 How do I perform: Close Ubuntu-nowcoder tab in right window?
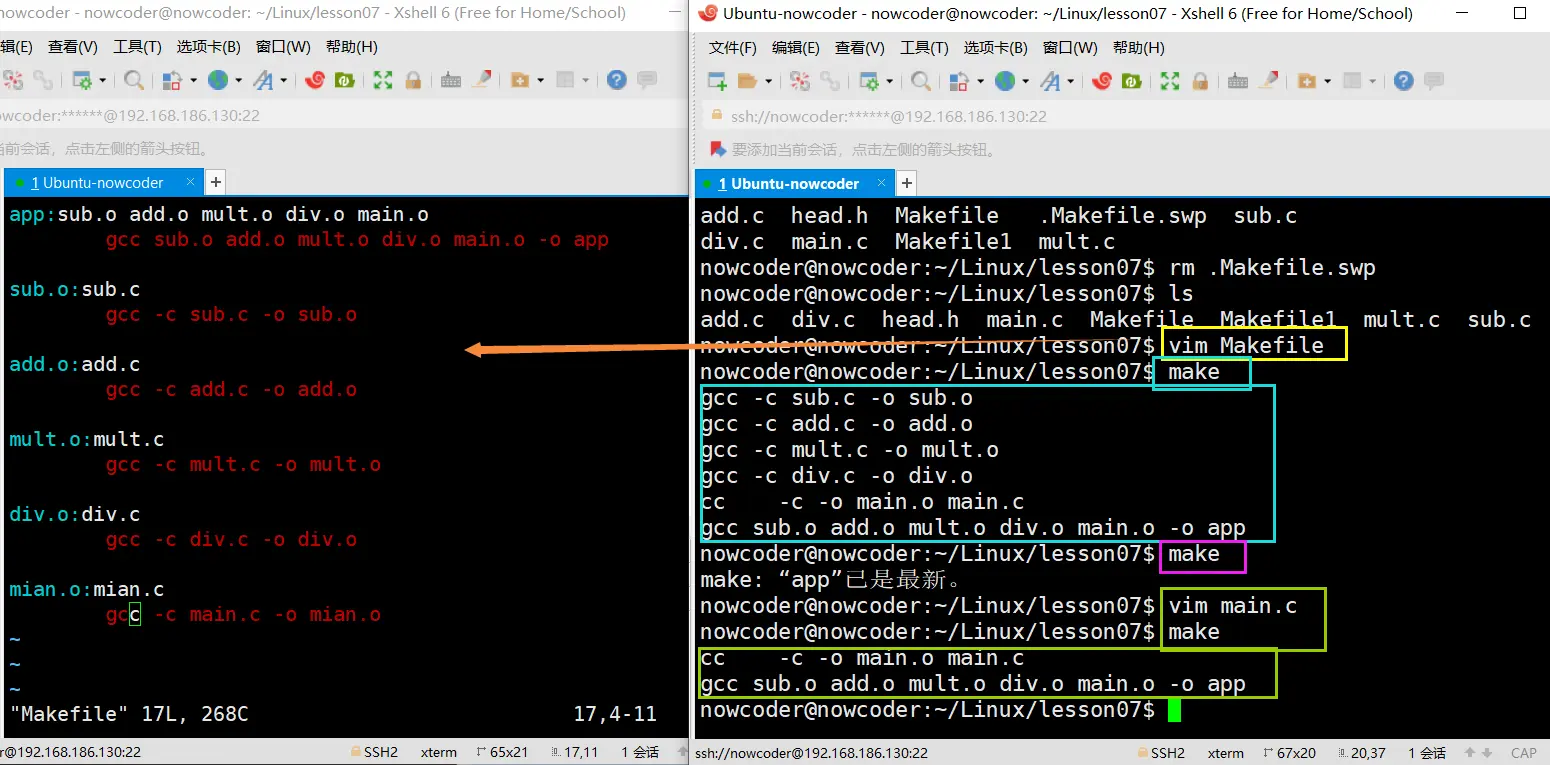[881, 183]
